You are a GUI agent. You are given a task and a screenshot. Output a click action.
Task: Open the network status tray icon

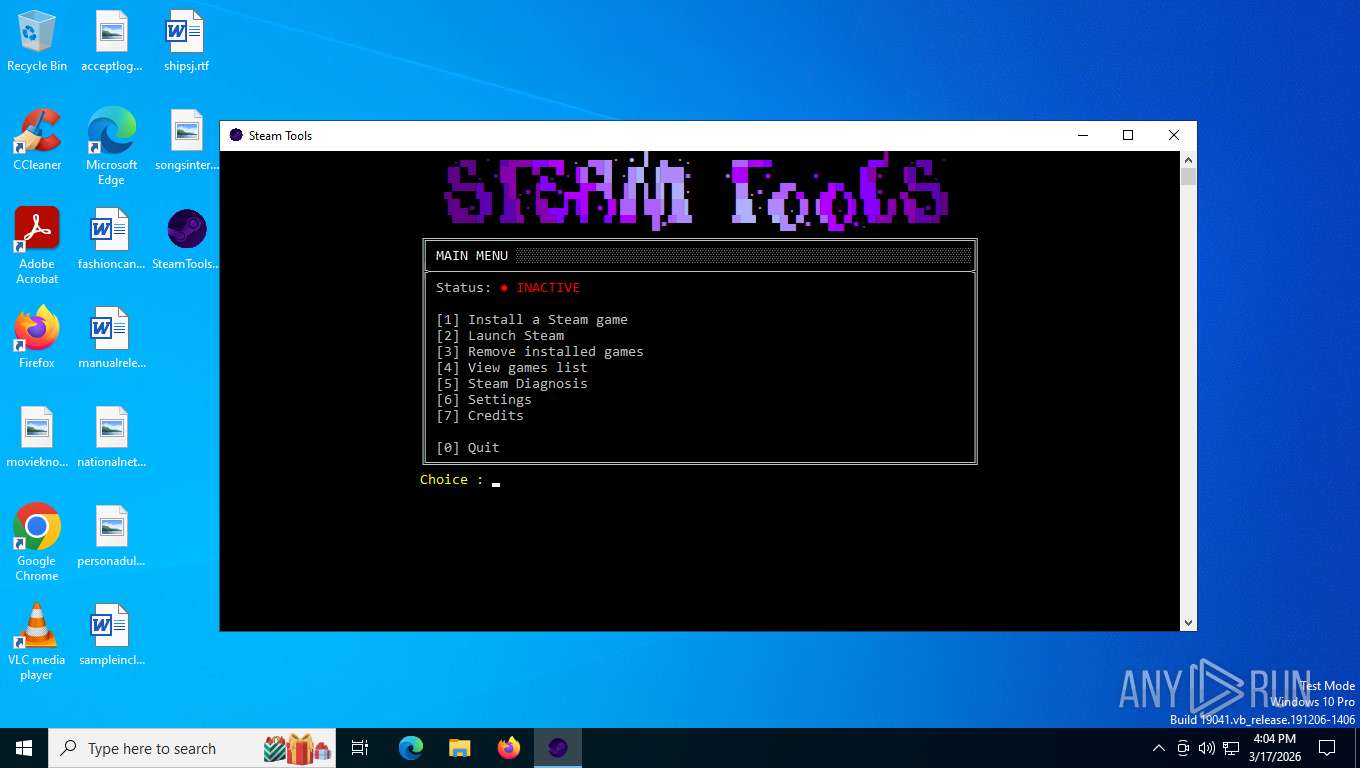click(x=1231, y=748)
